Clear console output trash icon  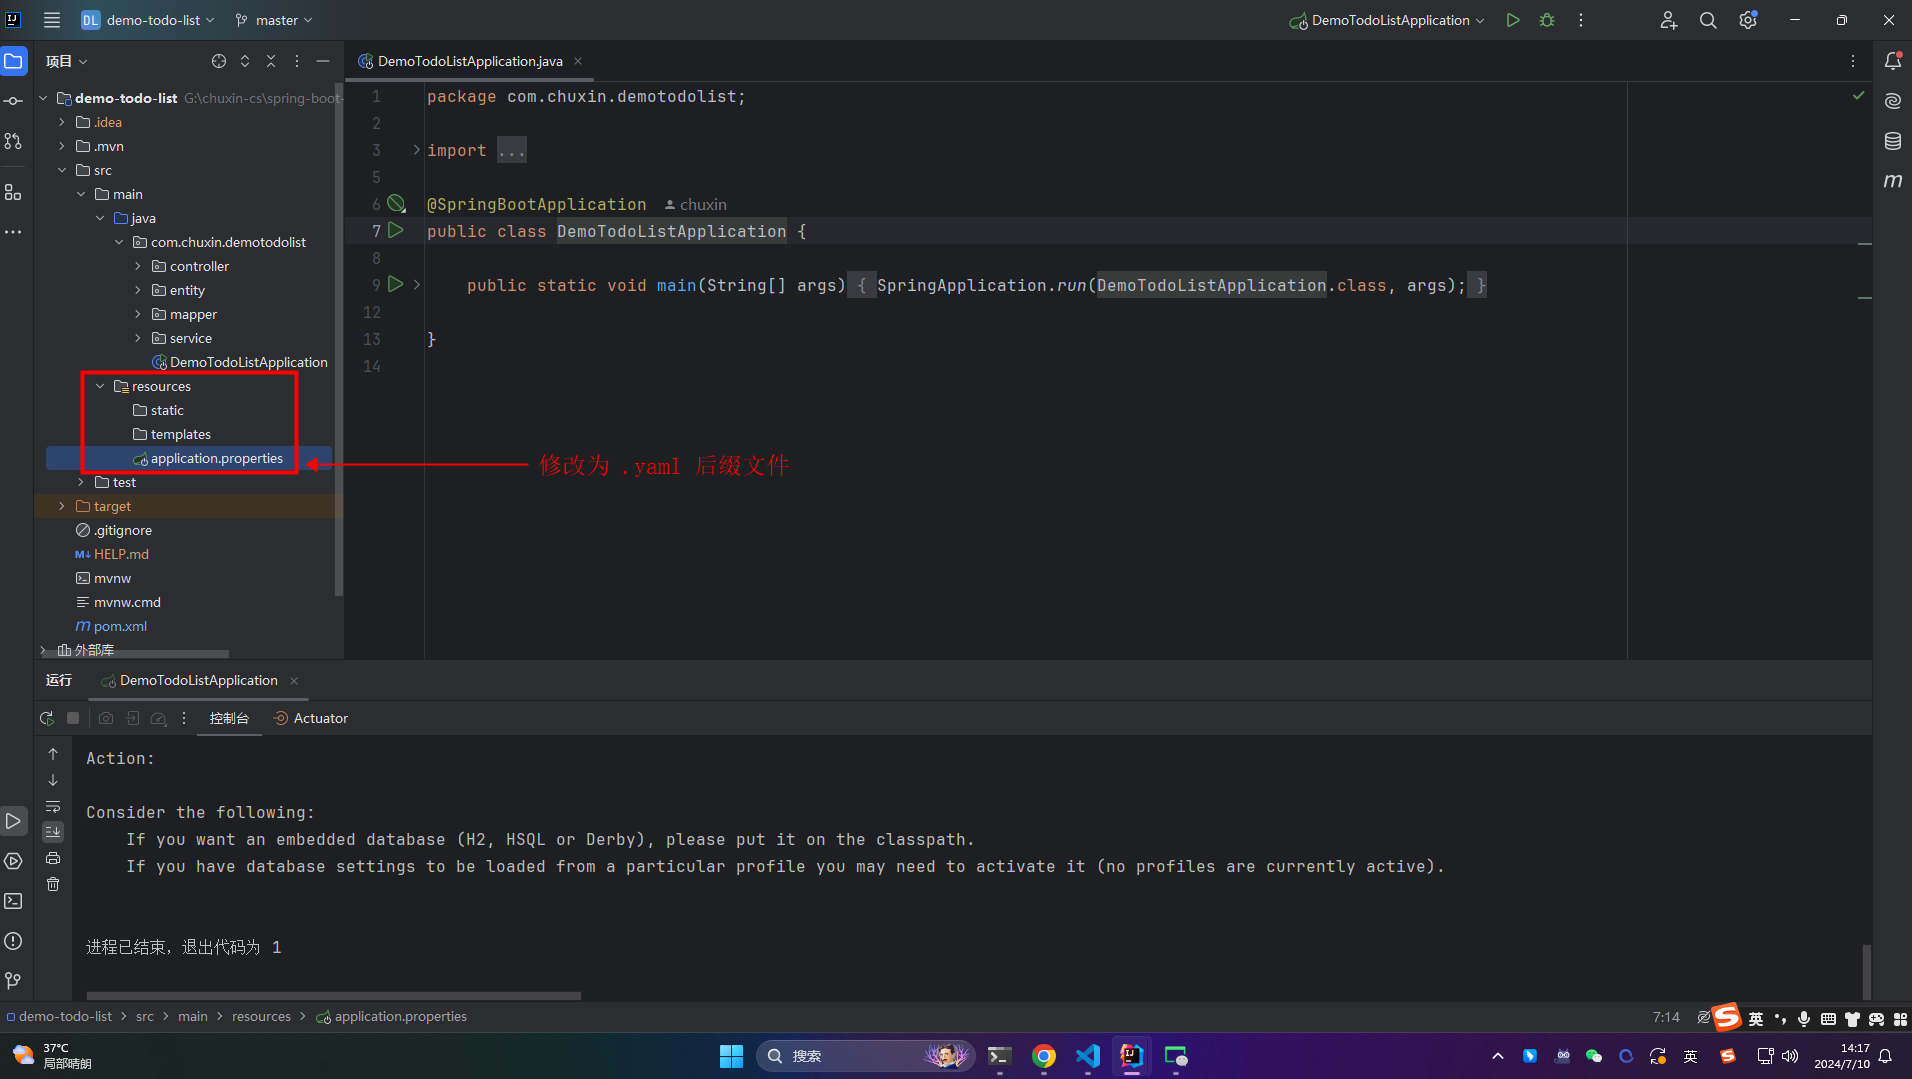point(53,884)
